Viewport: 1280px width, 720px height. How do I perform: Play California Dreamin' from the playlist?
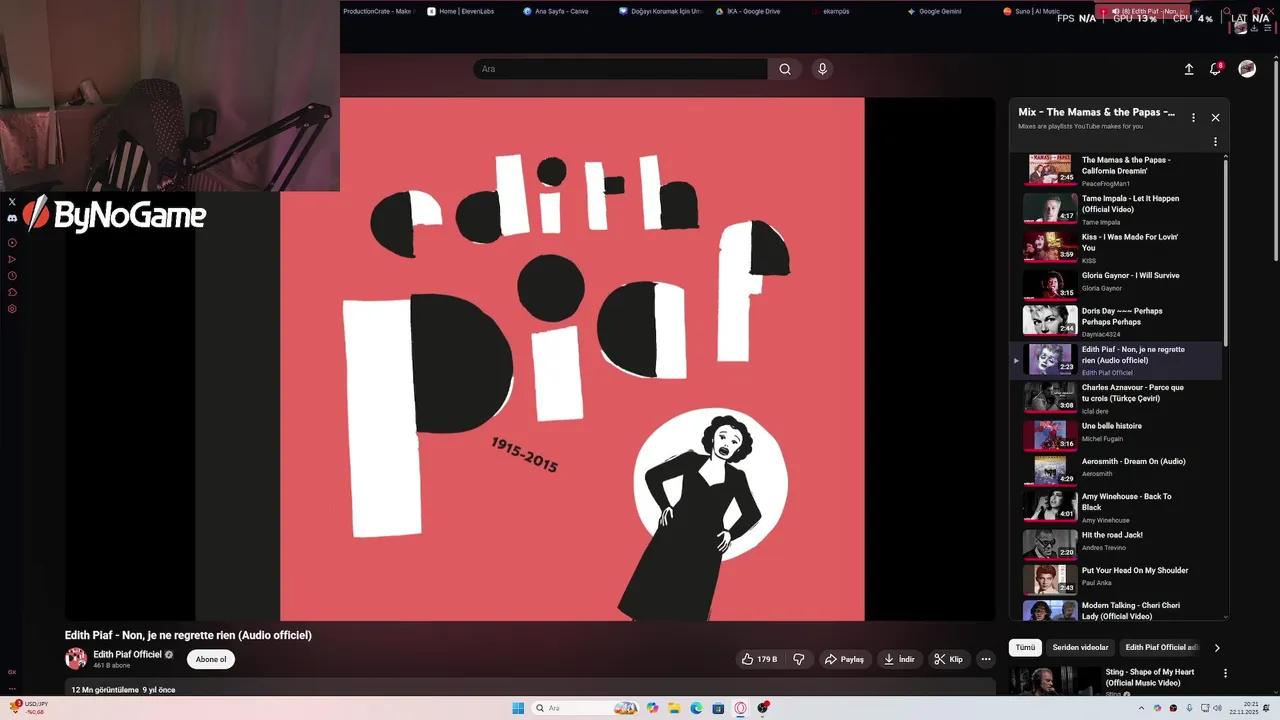1115,170
